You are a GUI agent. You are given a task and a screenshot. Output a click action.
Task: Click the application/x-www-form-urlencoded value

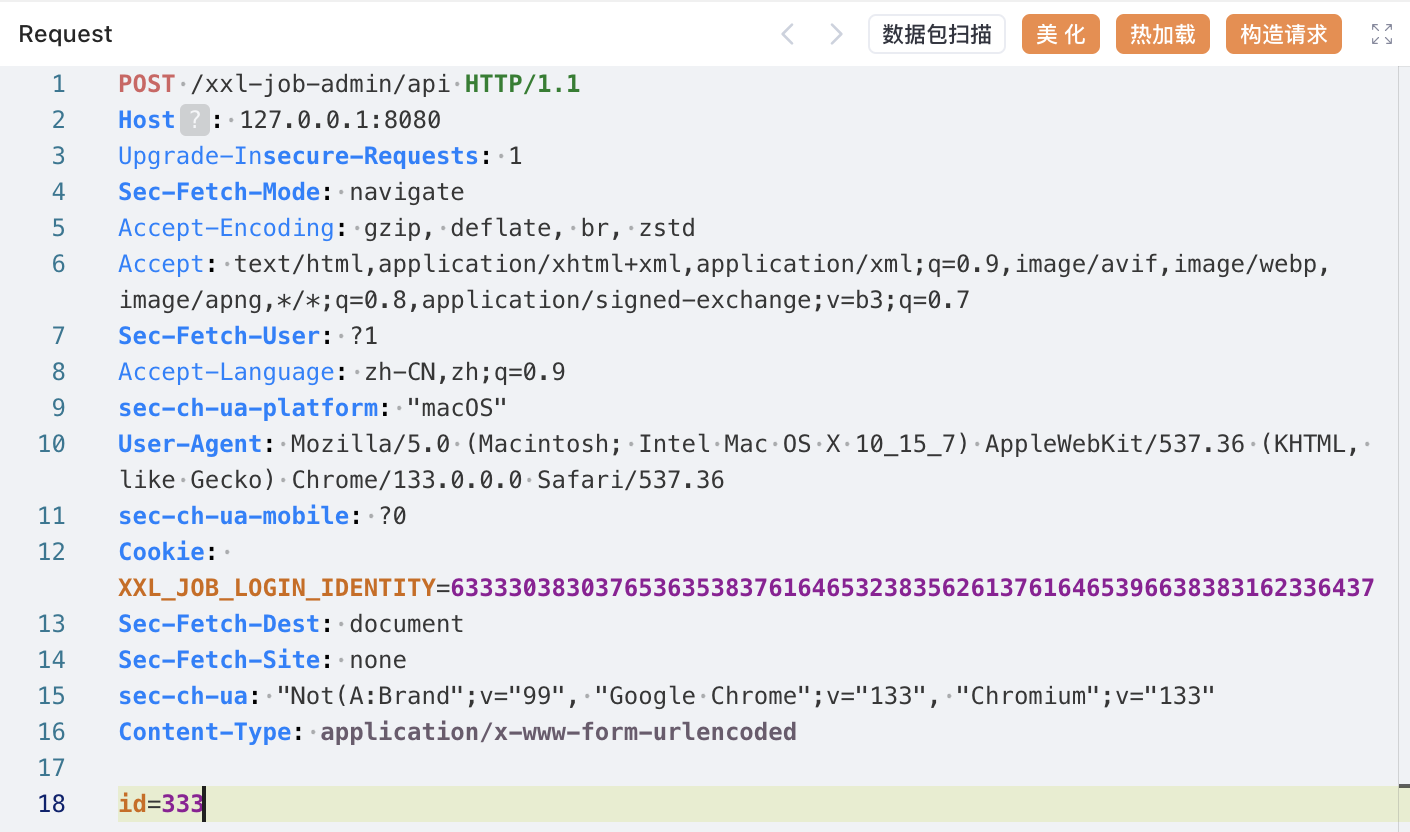[x=558, y=732]
